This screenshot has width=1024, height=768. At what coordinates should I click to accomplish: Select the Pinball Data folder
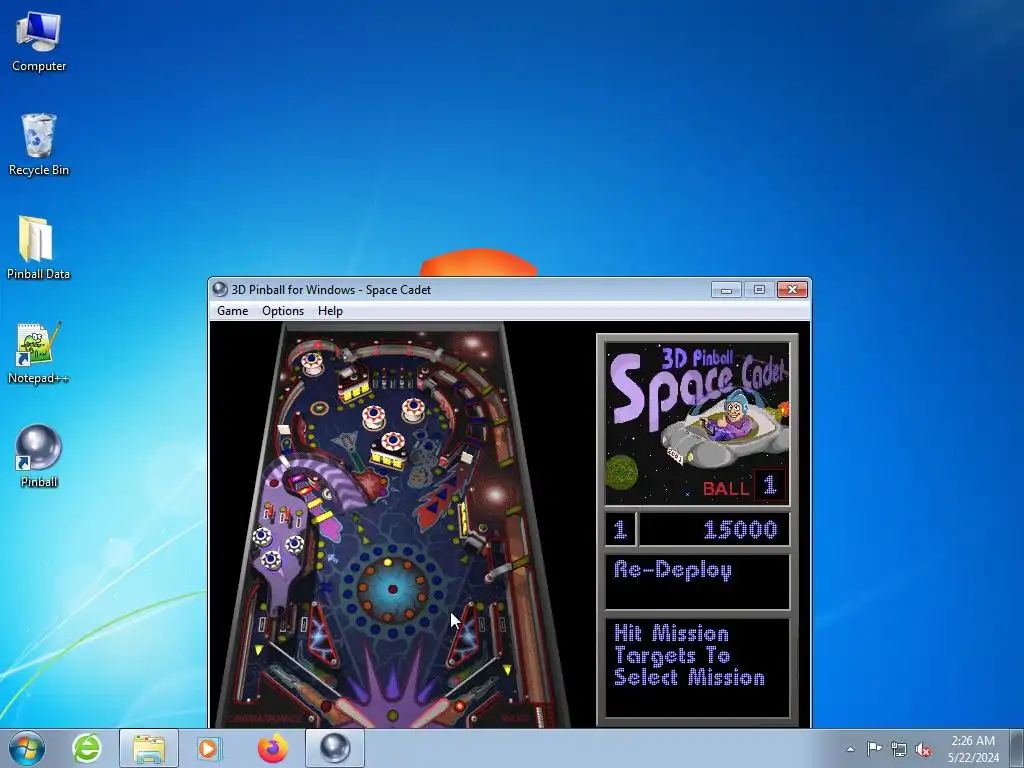(x=38, y=248)
